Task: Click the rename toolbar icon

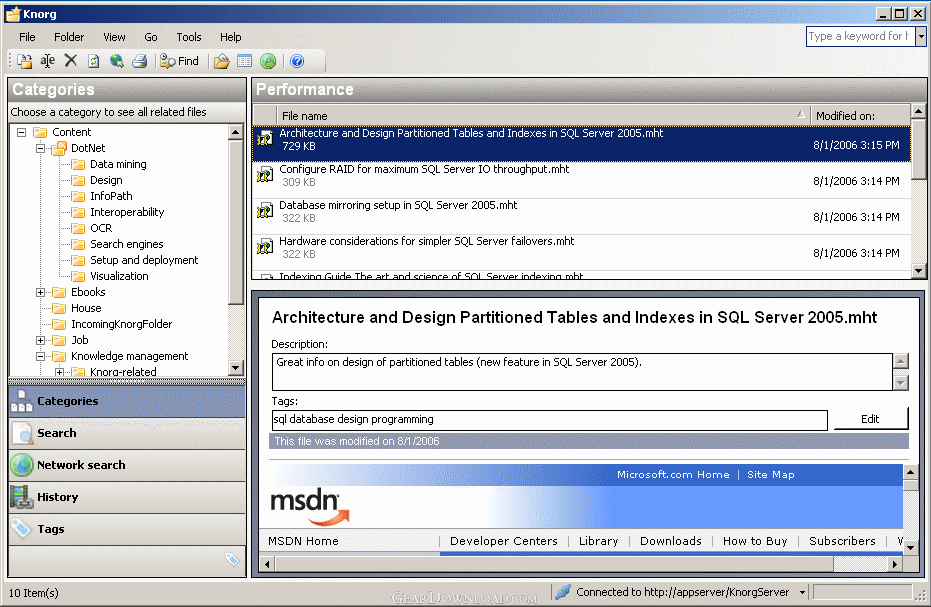Action: (48, 61)
